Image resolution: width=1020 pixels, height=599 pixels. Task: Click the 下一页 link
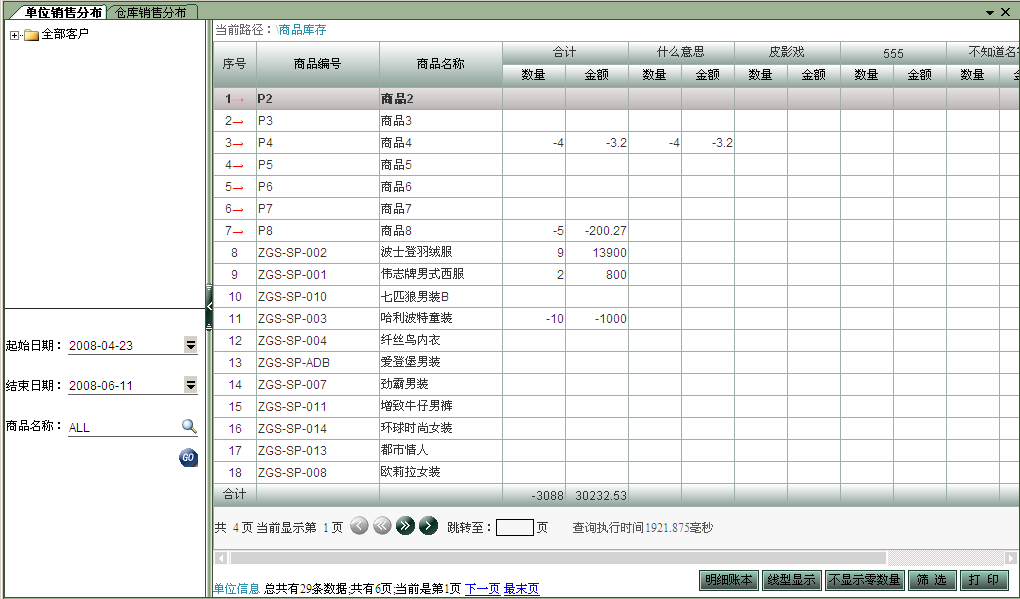[482, 589]
